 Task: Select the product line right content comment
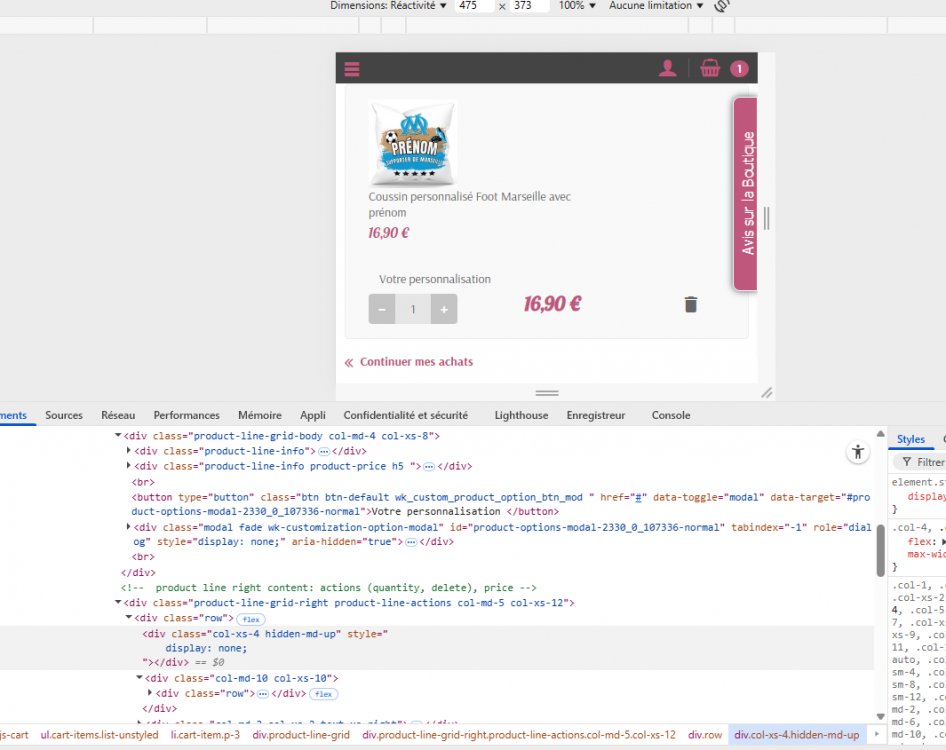coord(328,588)
